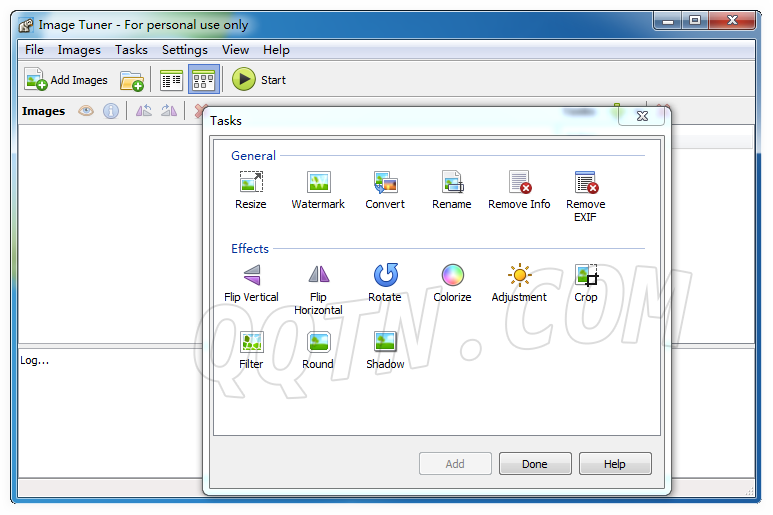
Task: Choose the Remove Info task
Action: [519, 183]
